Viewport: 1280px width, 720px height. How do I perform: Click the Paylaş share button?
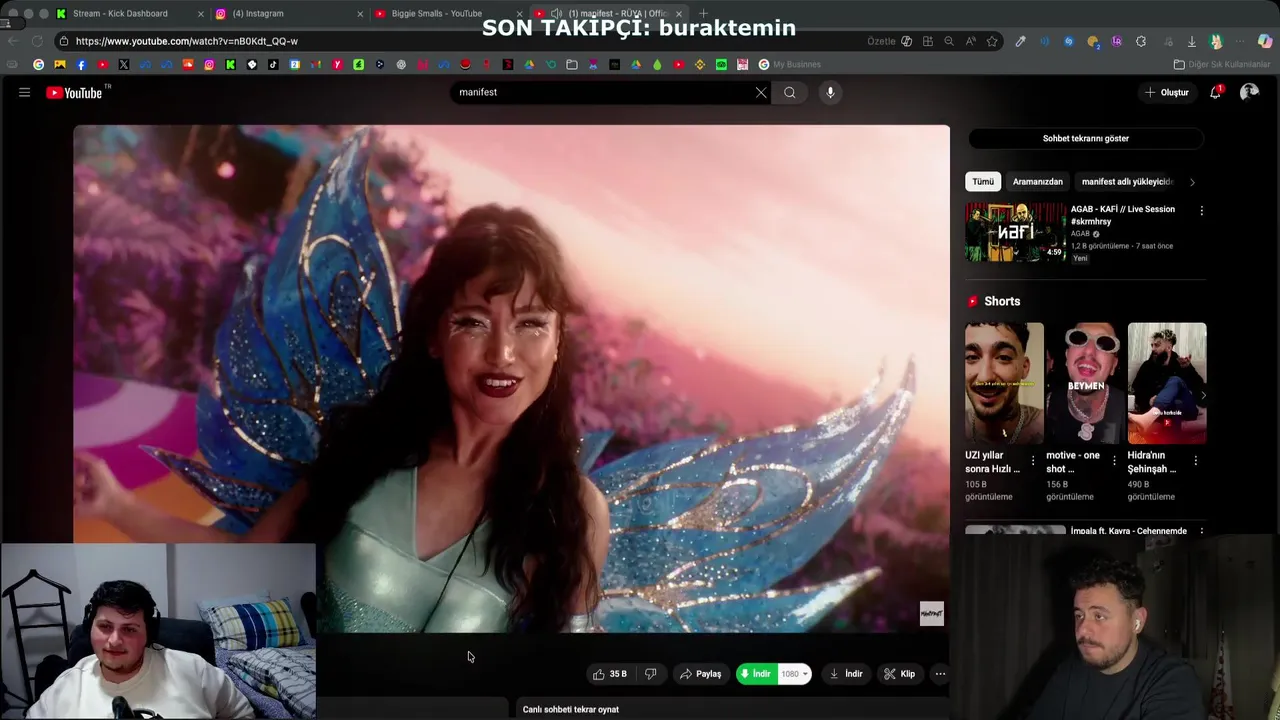[700, 674]
